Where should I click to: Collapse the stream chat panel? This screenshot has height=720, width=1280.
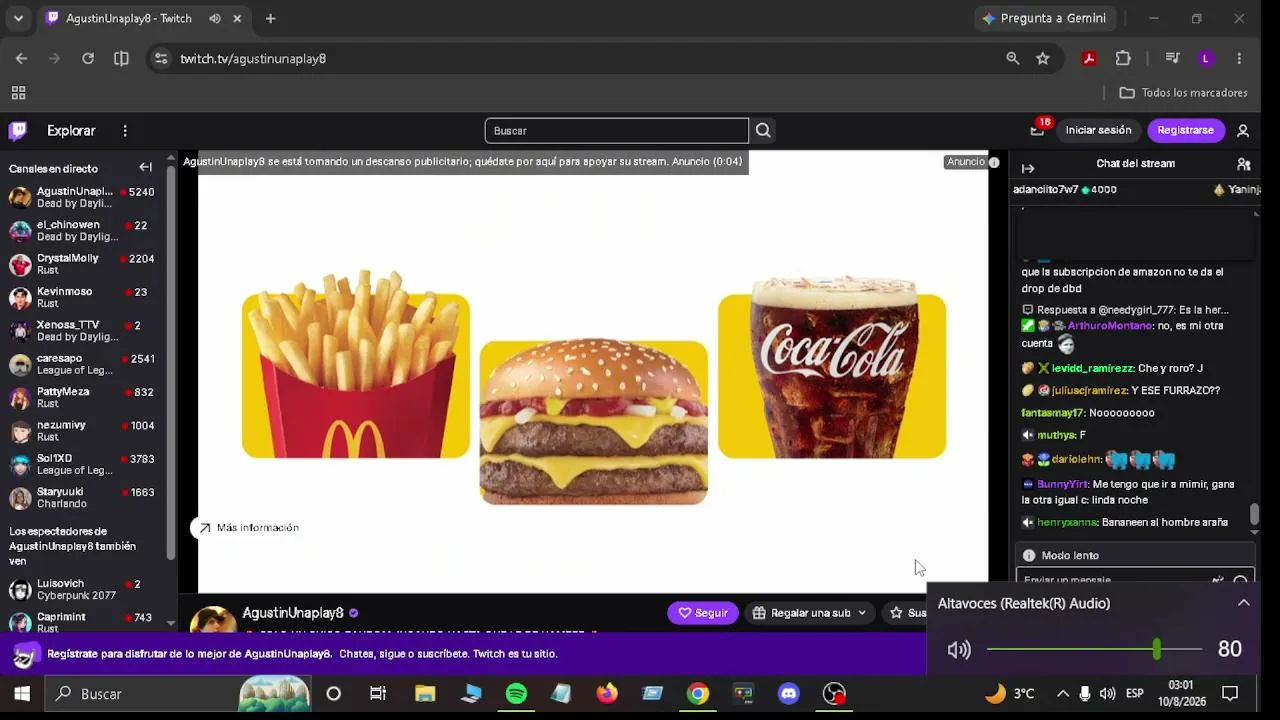[1028, 167]
